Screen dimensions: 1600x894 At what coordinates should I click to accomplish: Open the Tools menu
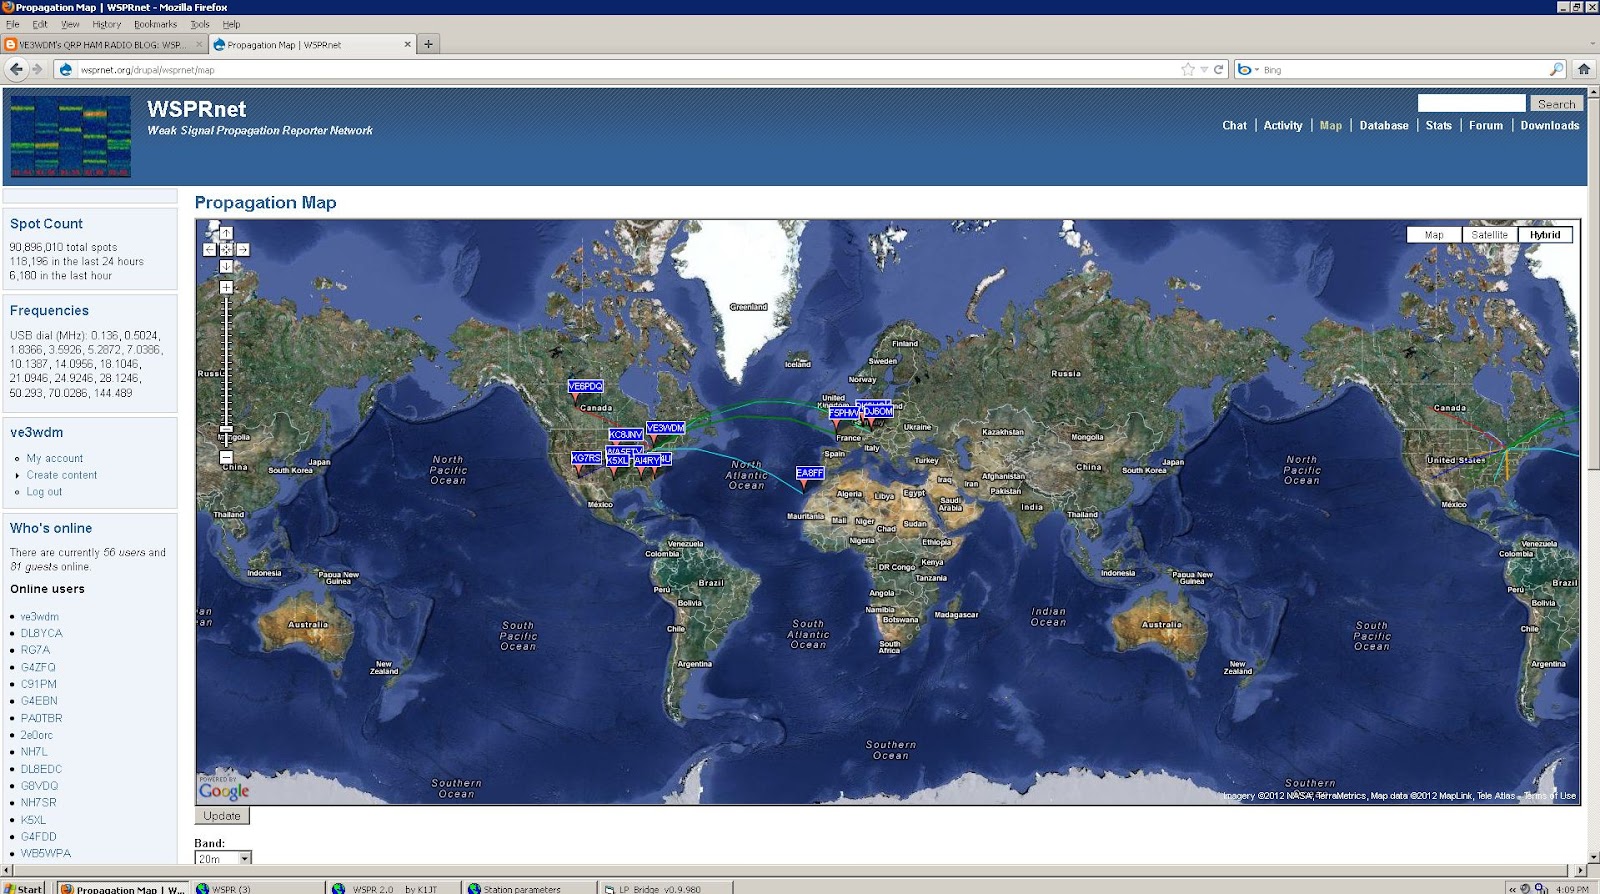(x=200, y=24)
